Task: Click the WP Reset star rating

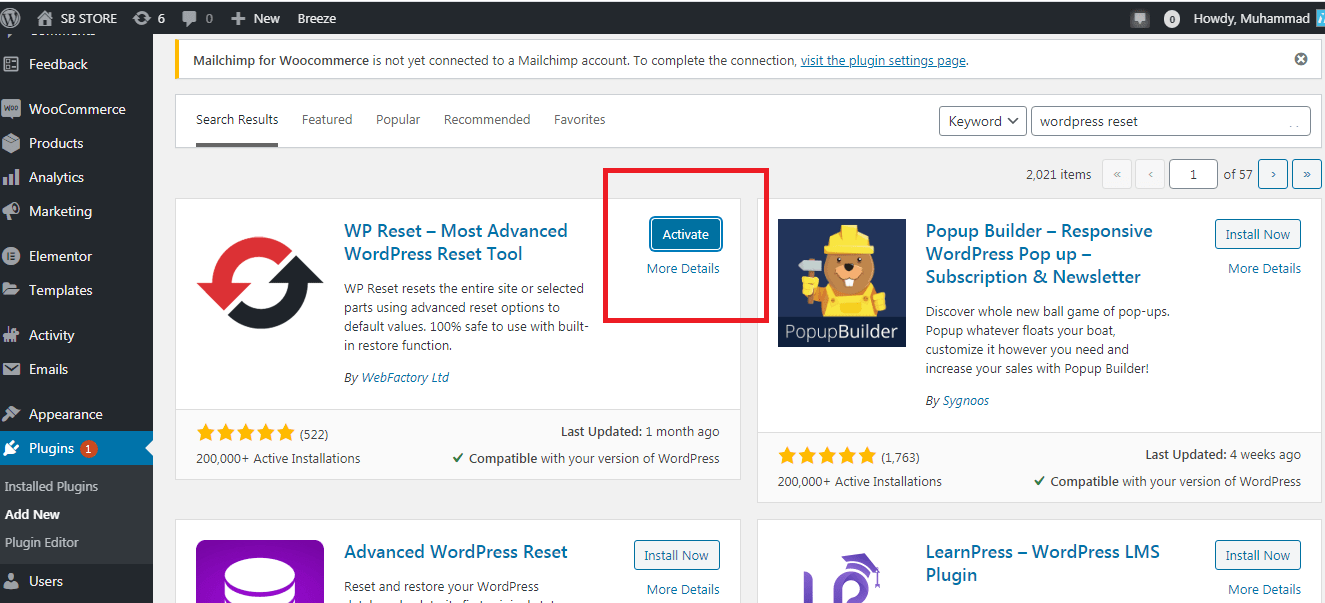Action: pos(246,433)
